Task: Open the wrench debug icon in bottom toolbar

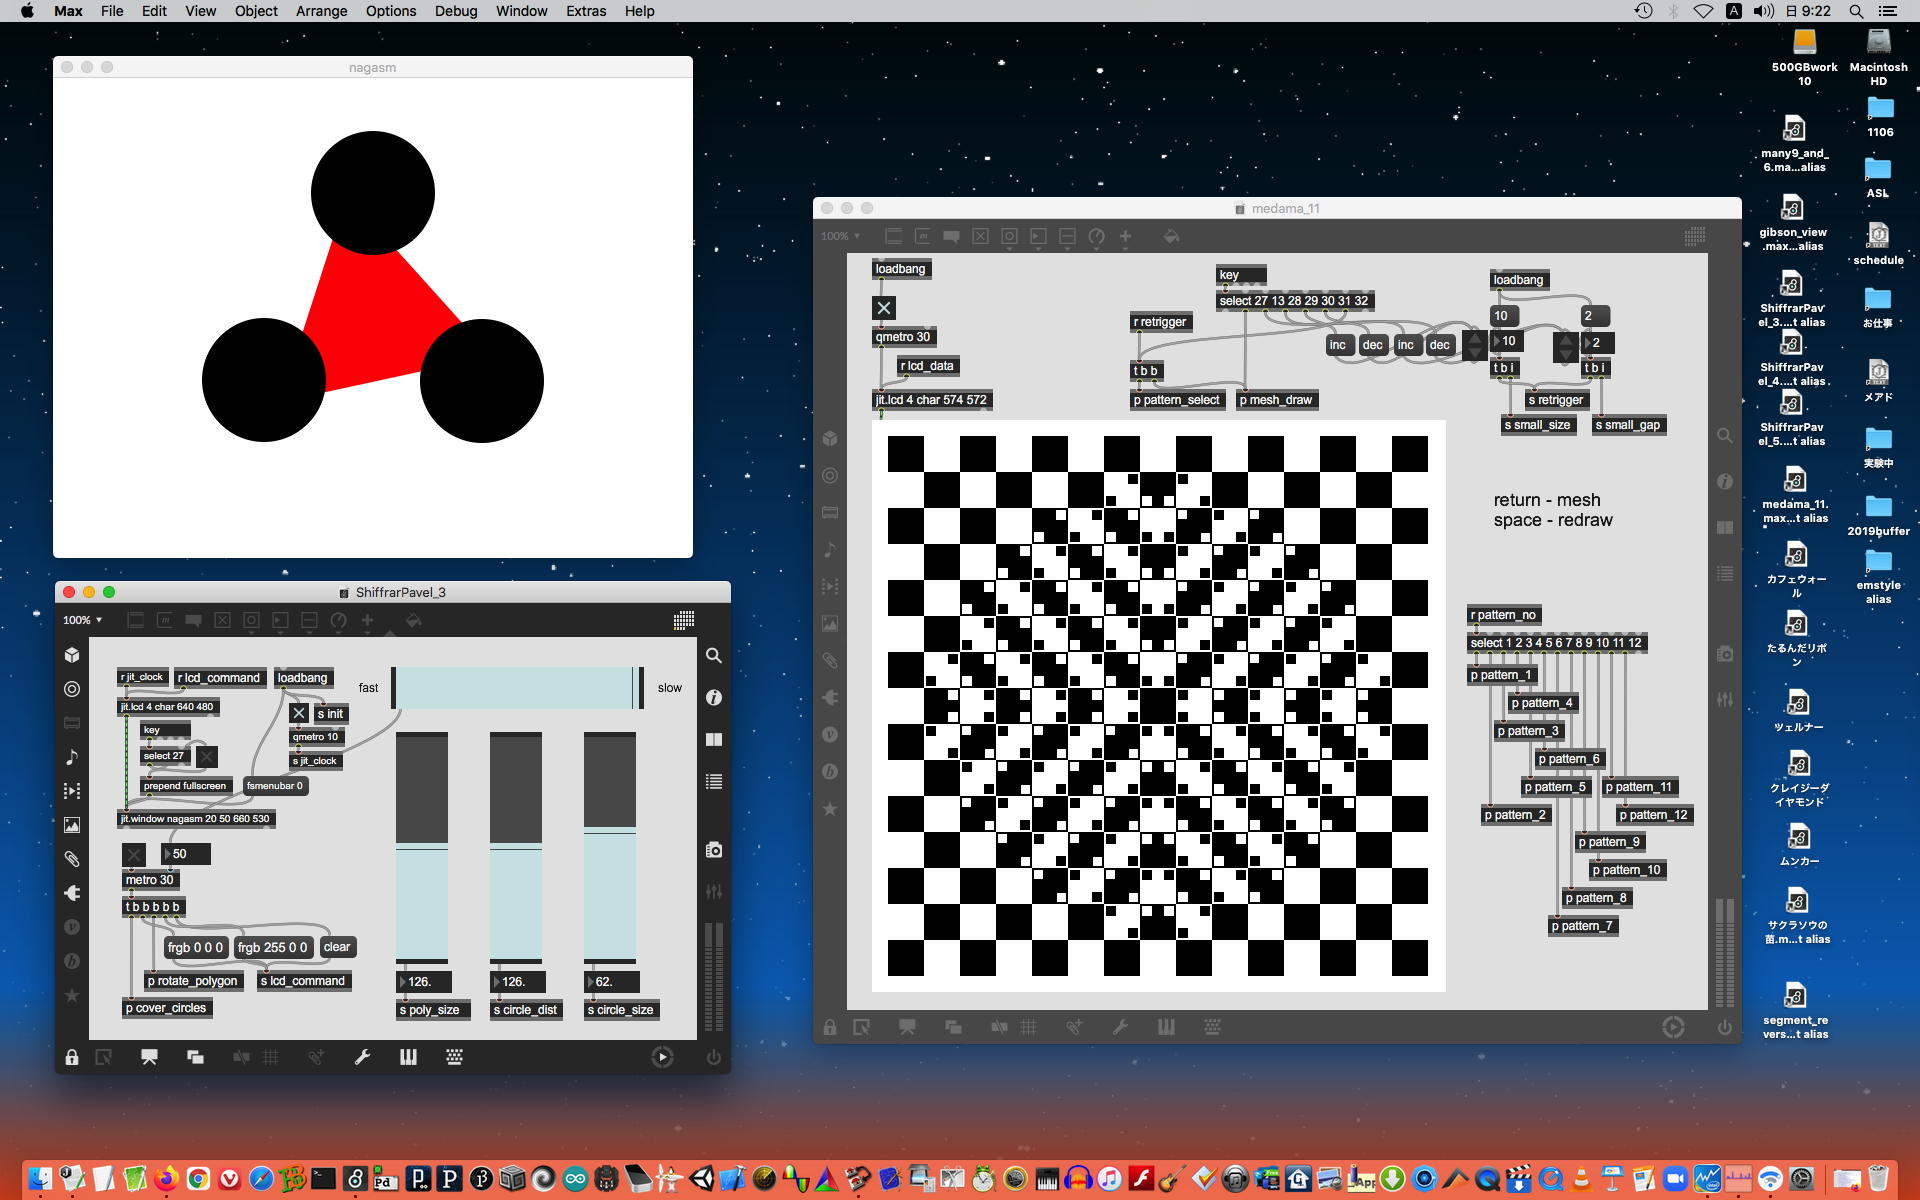Action: tap(363, 1057)
